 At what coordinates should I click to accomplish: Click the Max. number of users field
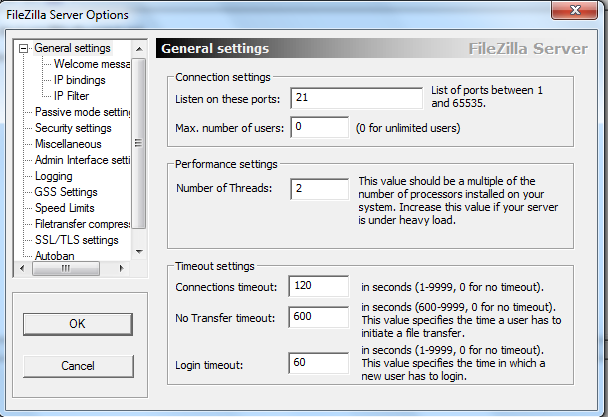[x=320, y=127]
